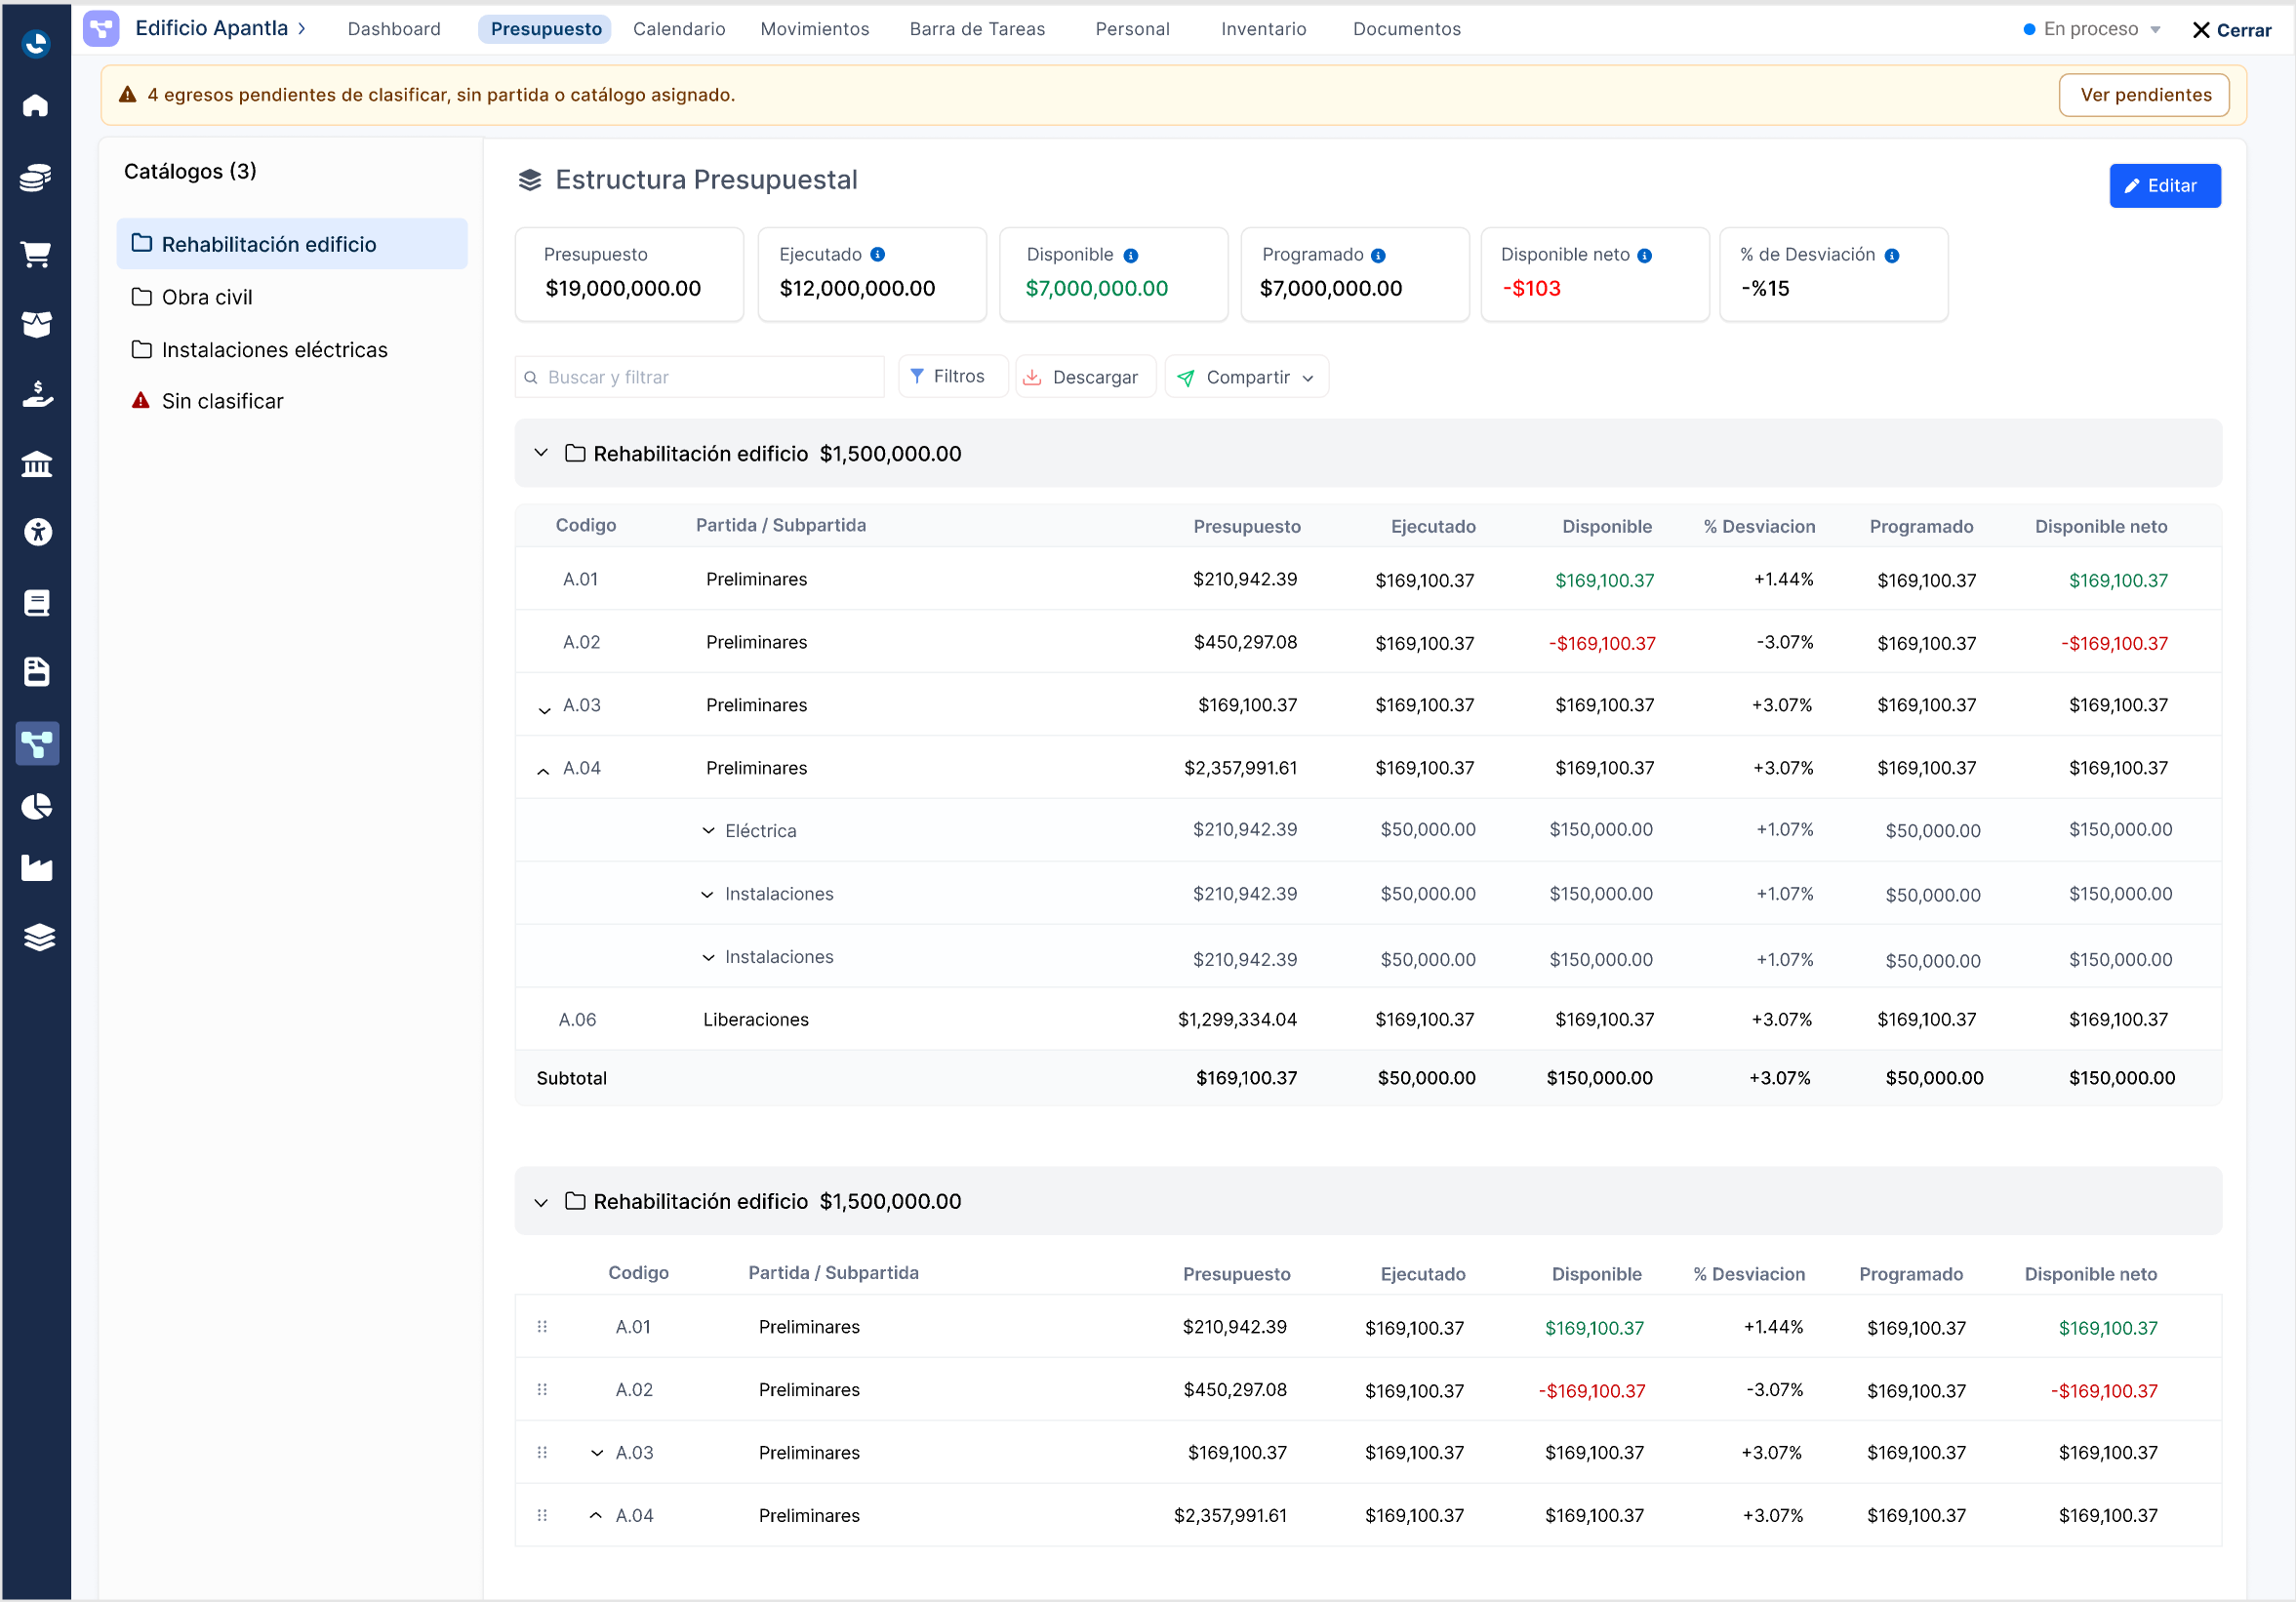Screen dimensions: 2296x1602
Task: Click the info icon beside Disponible neto
Action: click(x=1645, y=256)
